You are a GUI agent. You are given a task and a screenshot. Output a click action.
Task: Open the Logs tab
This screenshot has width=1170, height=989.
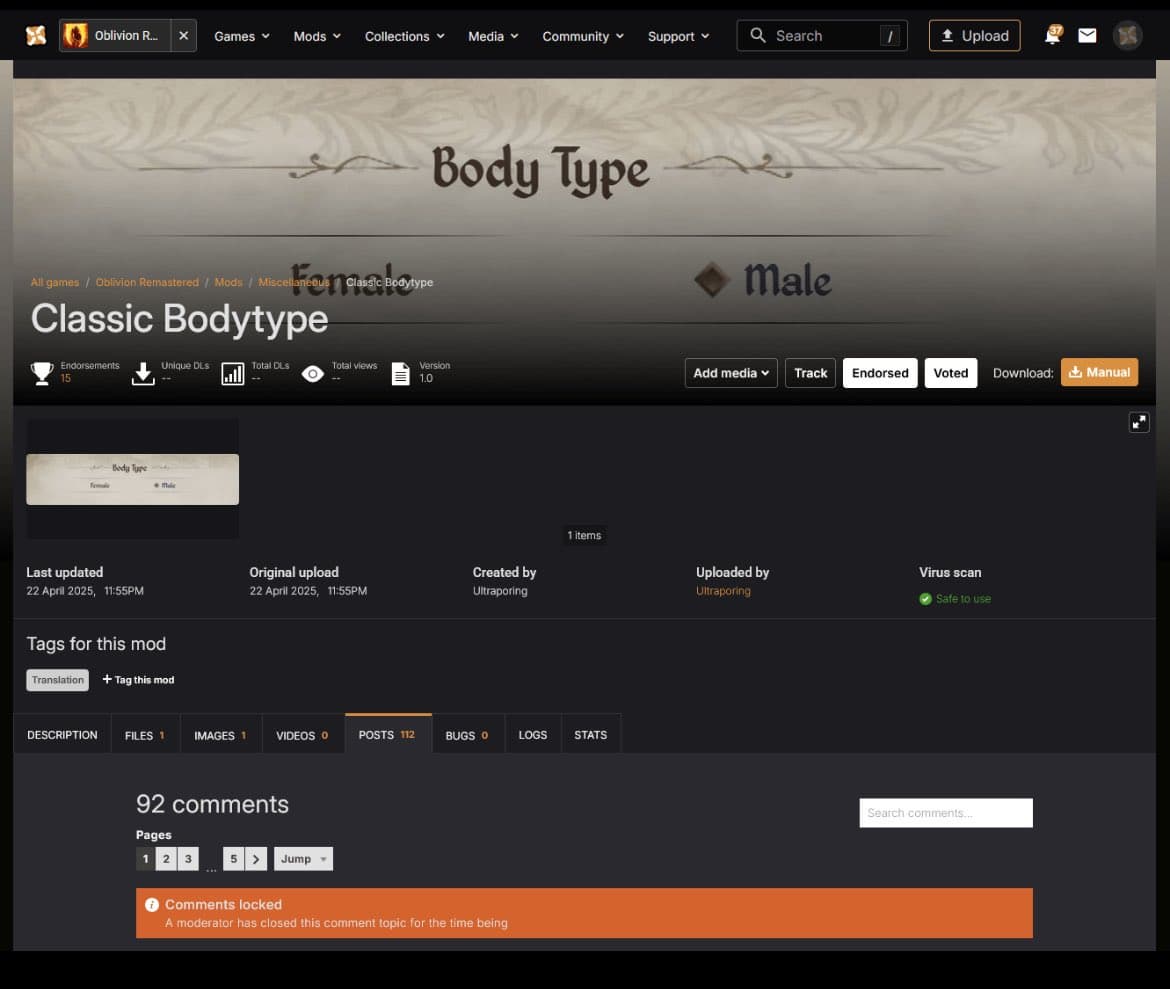(533, 734)
